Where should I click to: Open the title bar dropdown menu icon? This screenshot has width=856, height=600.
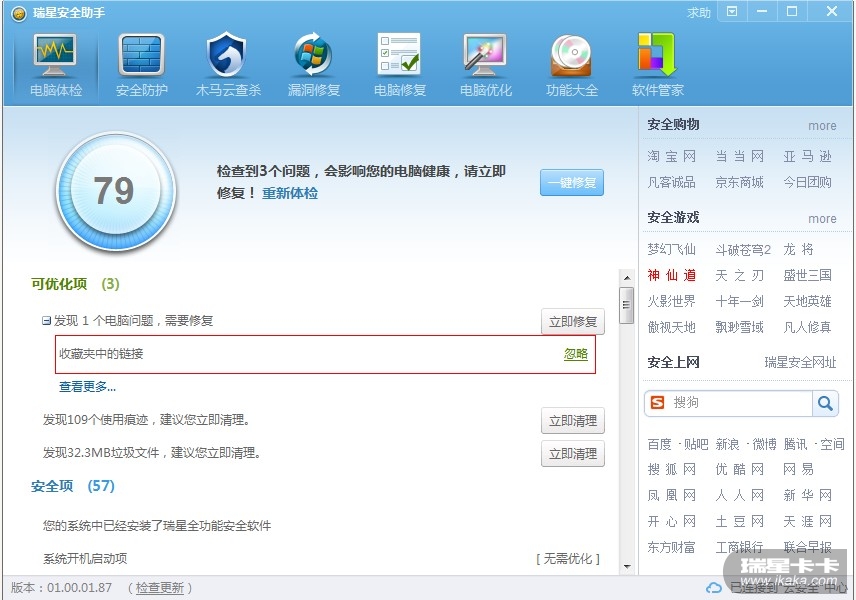coord(732,11)
